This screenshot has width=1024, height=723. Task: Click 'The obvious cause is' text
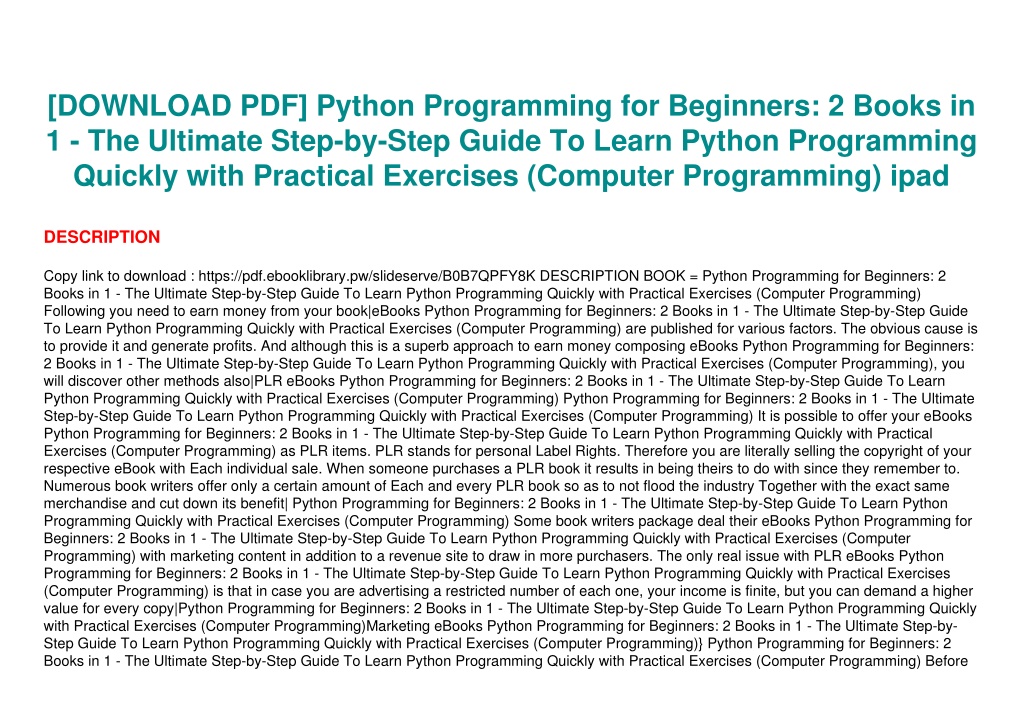click(x=910, y=329)
